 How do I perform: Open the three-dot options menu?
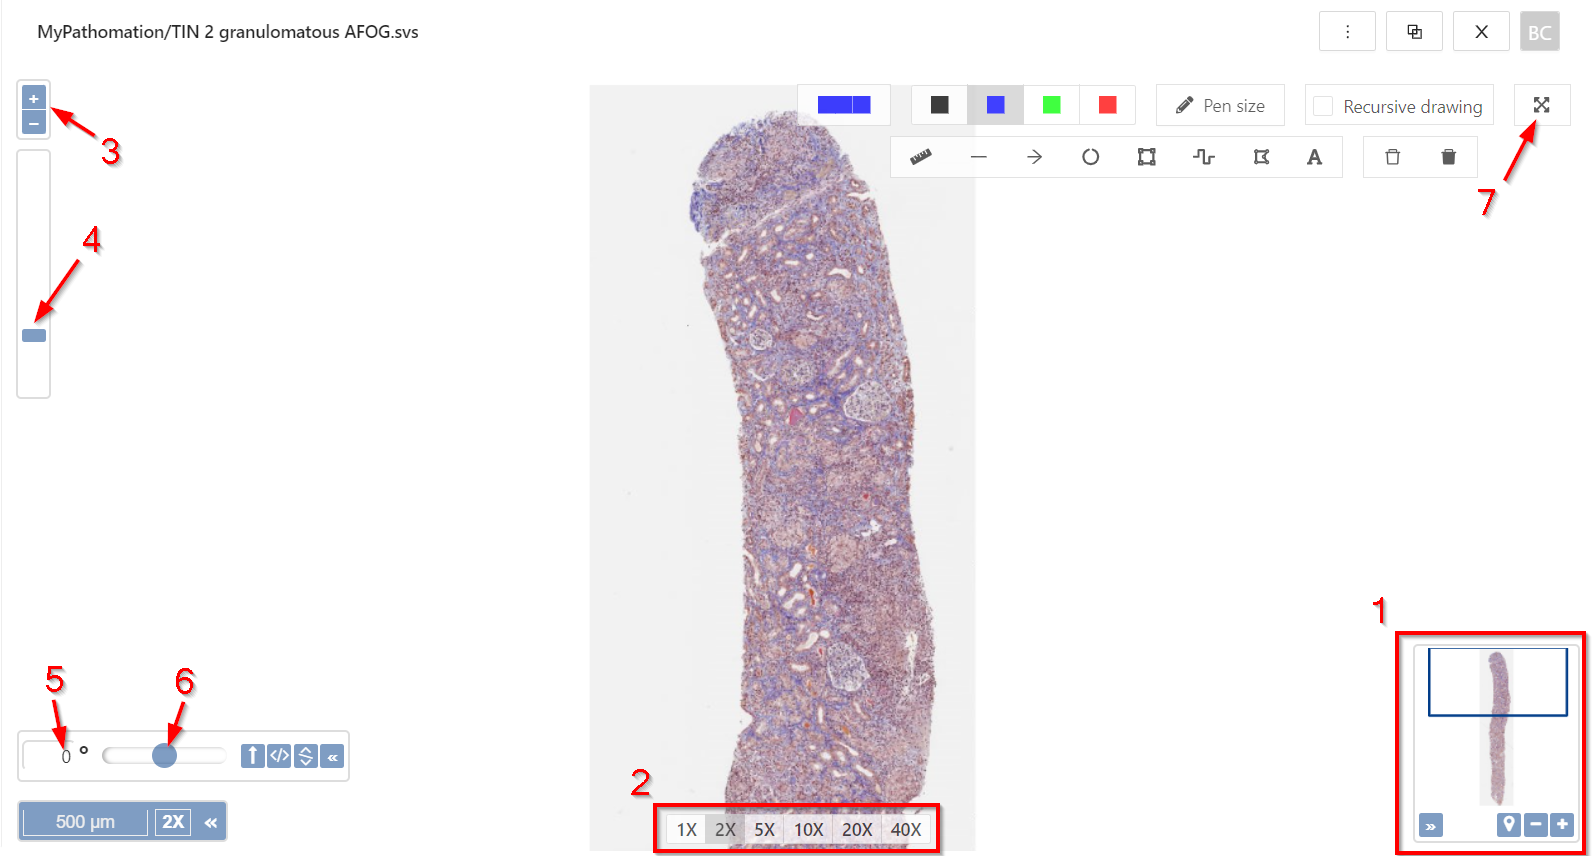tap(1347, 32)
